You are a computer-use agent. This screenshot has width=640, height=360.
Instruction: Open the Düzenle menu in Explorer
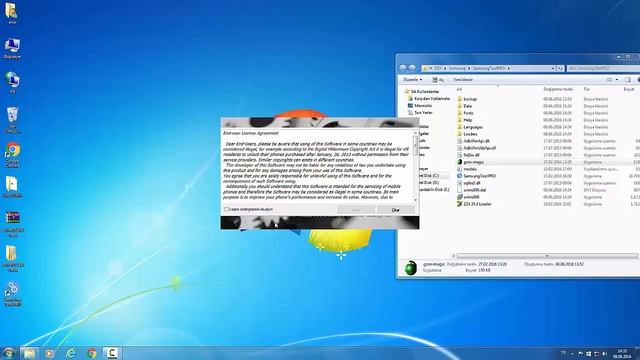412,80
